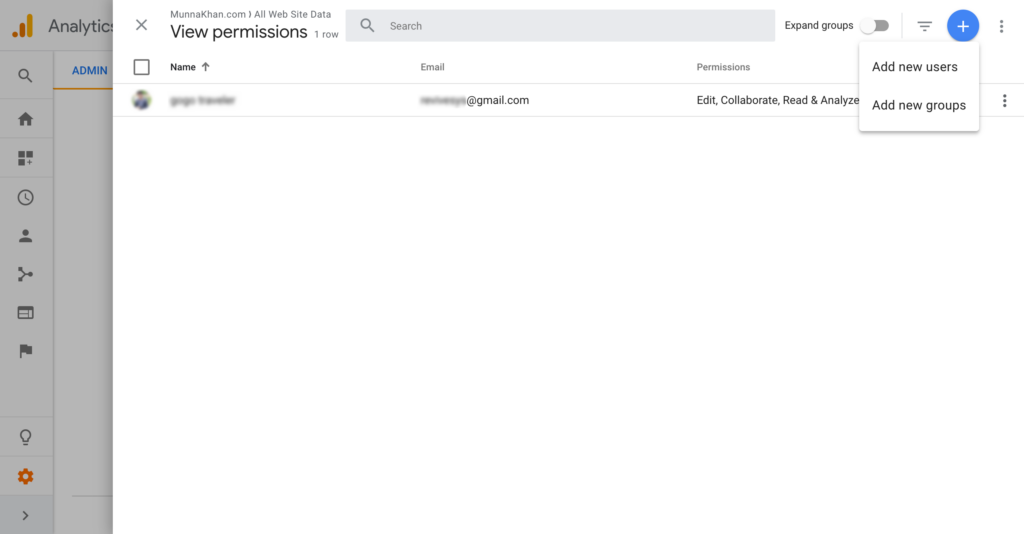Open the filter icon in the header
Viewport: 1024px width, 534px height.
pos(925,26)
